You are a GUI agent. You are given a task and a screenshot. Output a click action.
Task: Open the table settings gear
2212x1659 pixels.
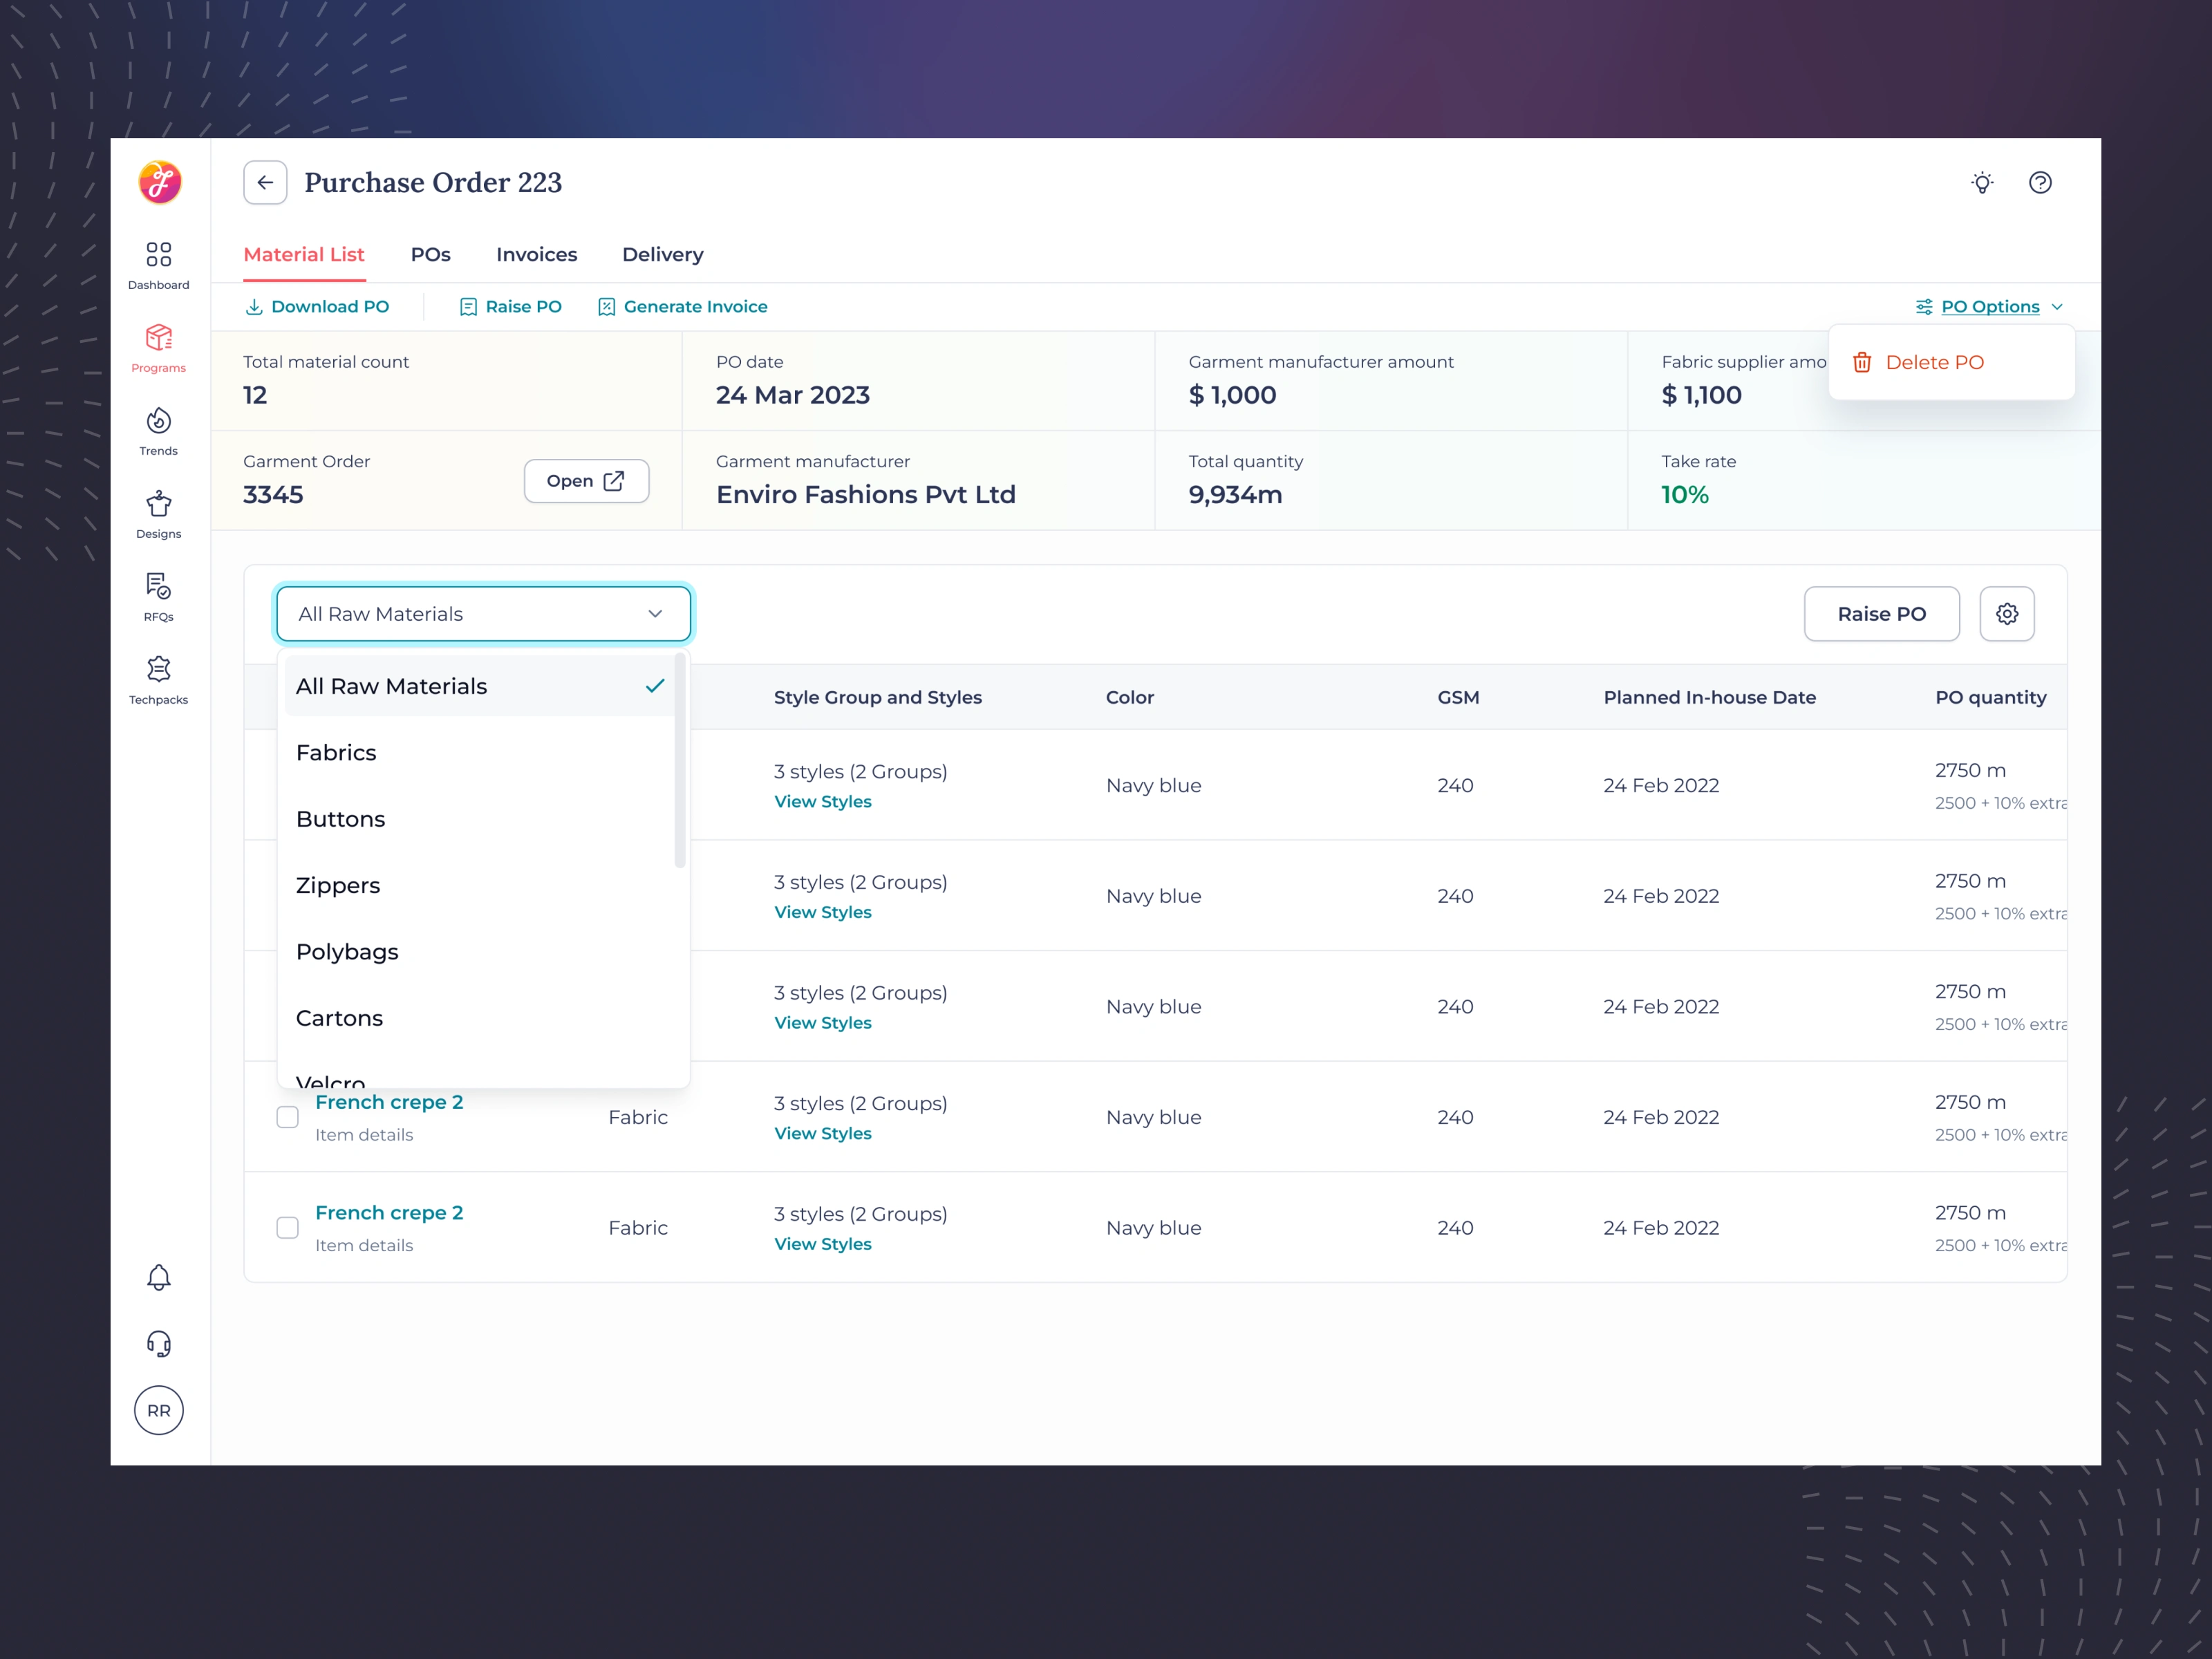(x=2006, y=614)
